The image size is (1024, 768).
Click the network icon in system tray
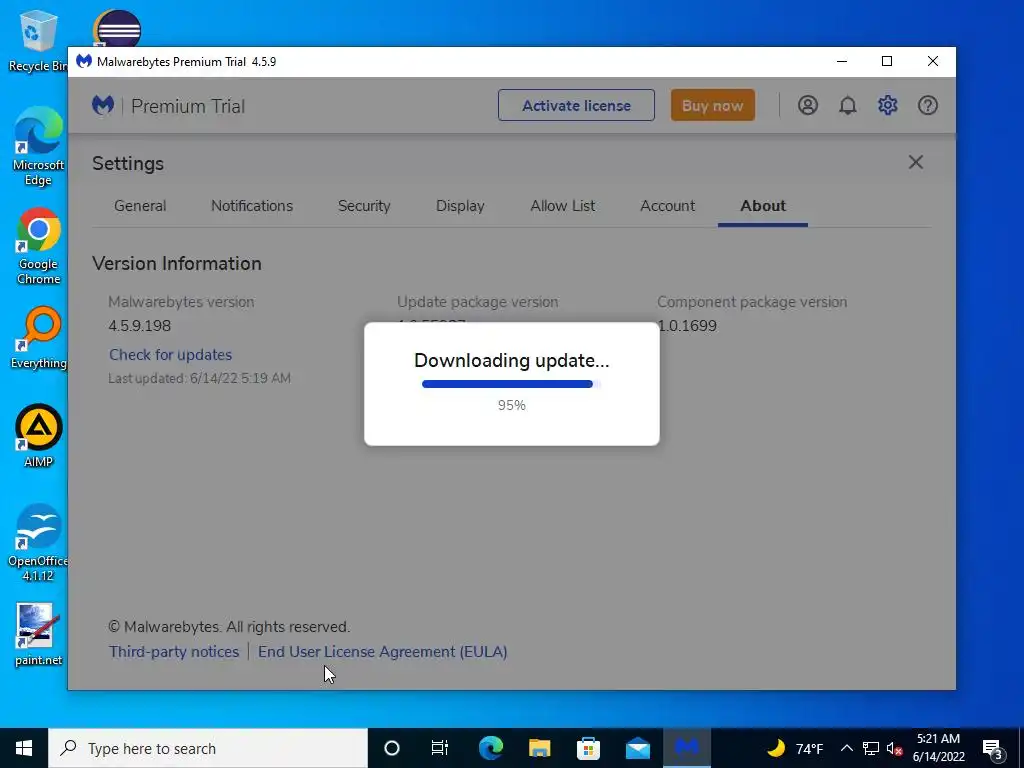[x=871, y=748]
